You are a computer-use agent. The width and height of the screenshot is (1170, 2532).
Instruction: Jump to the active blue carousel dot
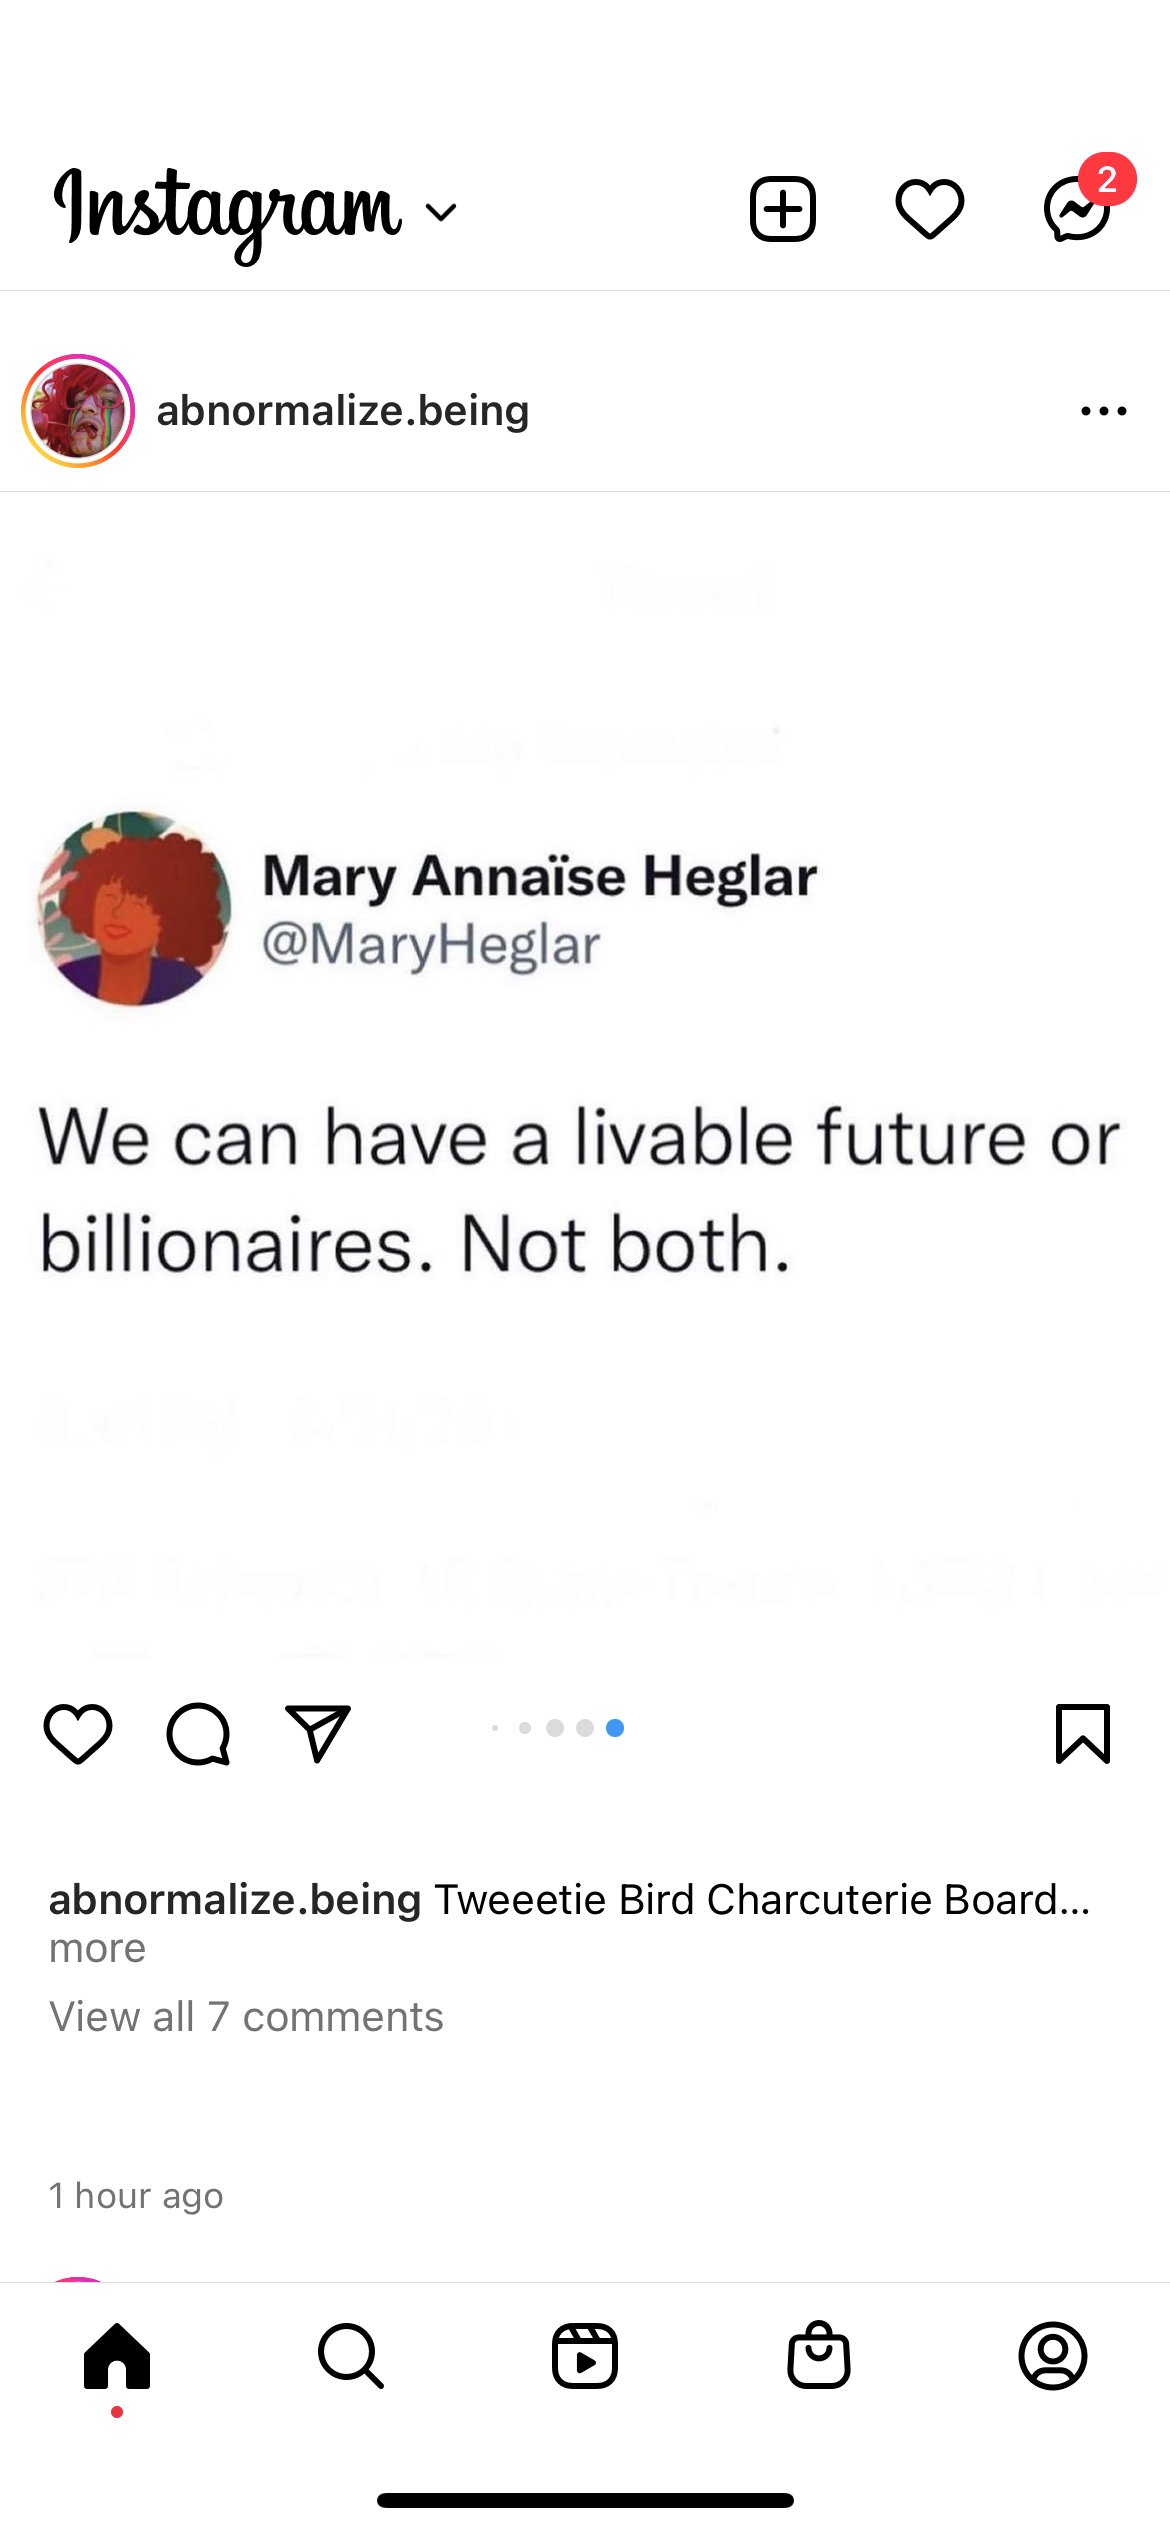point(615,1728)
